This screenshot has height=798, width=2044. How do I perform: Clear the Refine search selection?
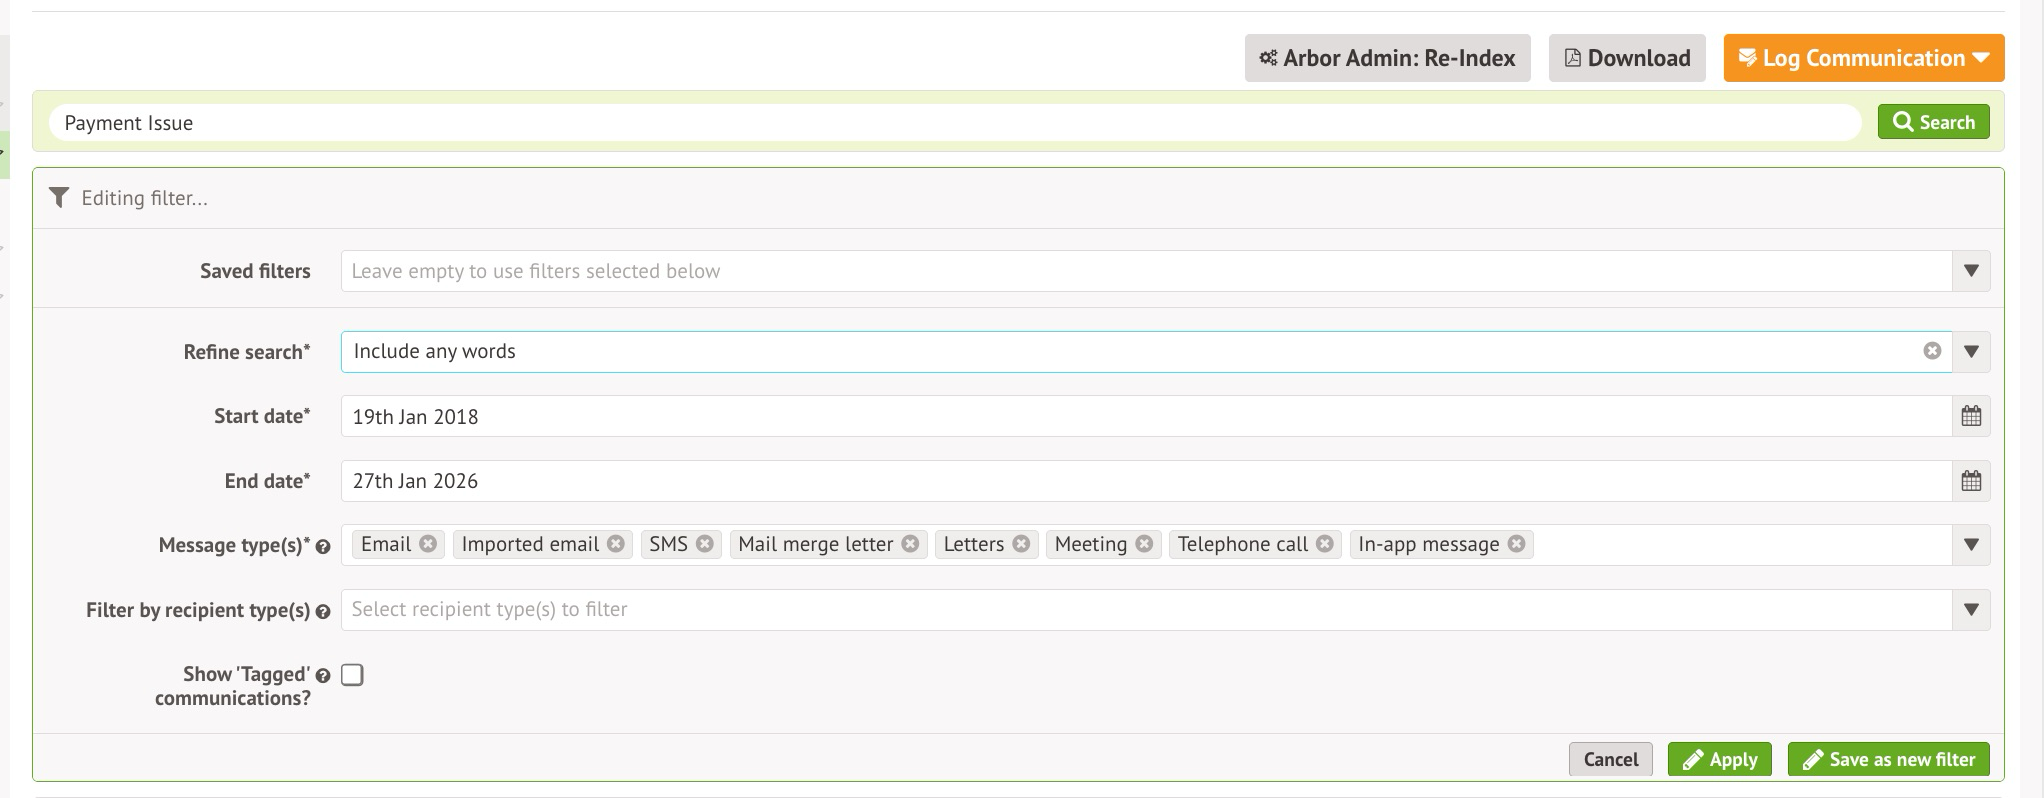click(1932, 351)
